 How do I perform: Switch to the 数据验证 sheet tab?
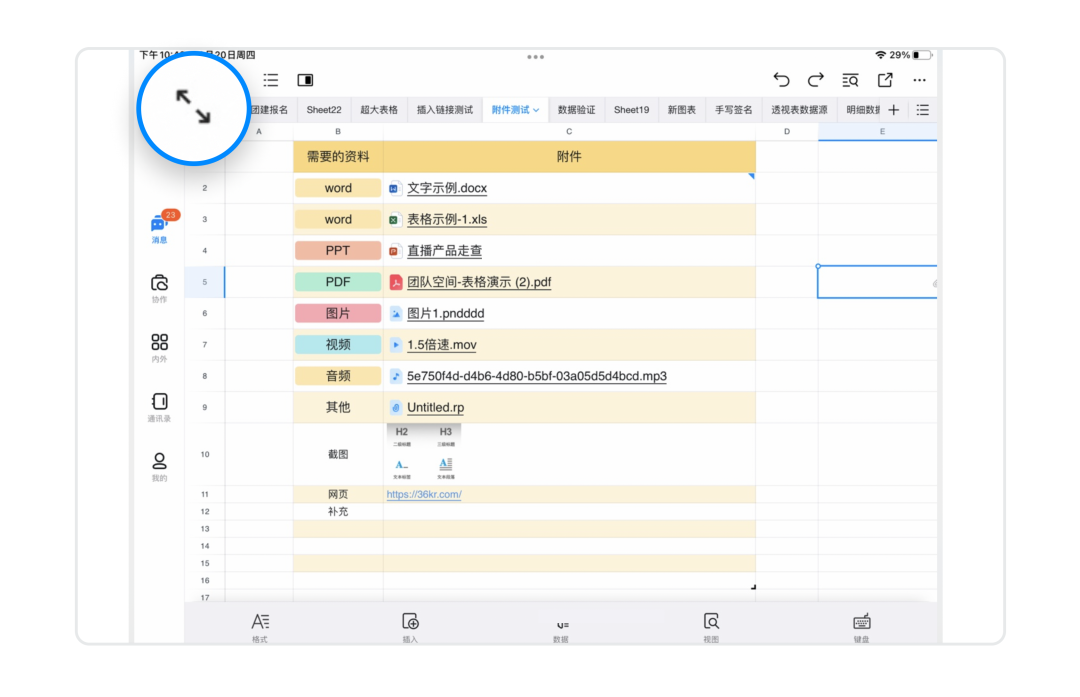point(576,110)
